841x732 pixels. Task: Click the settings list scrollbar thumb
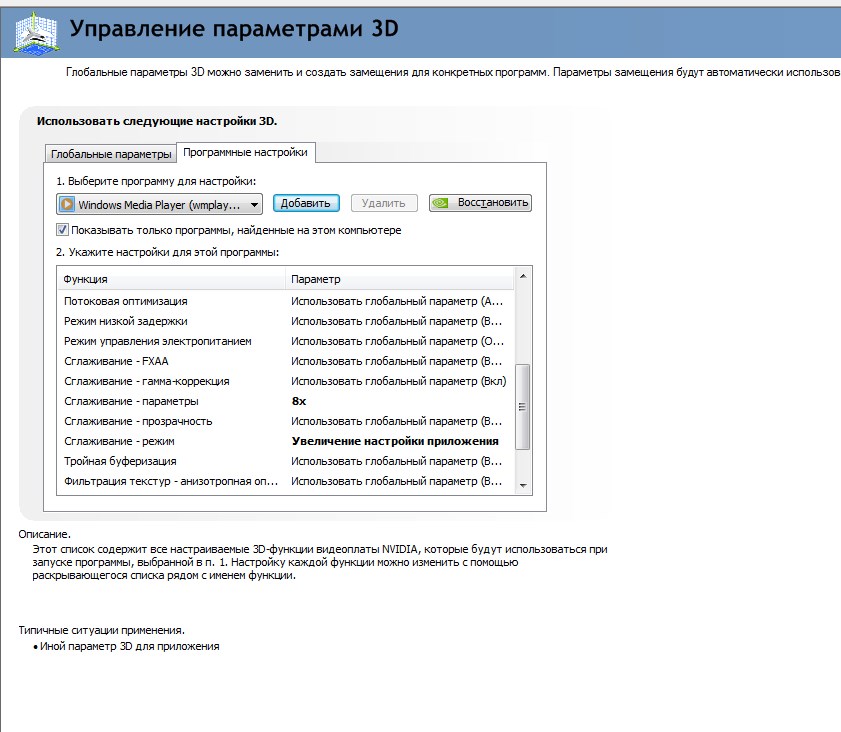tap(522, 407)
